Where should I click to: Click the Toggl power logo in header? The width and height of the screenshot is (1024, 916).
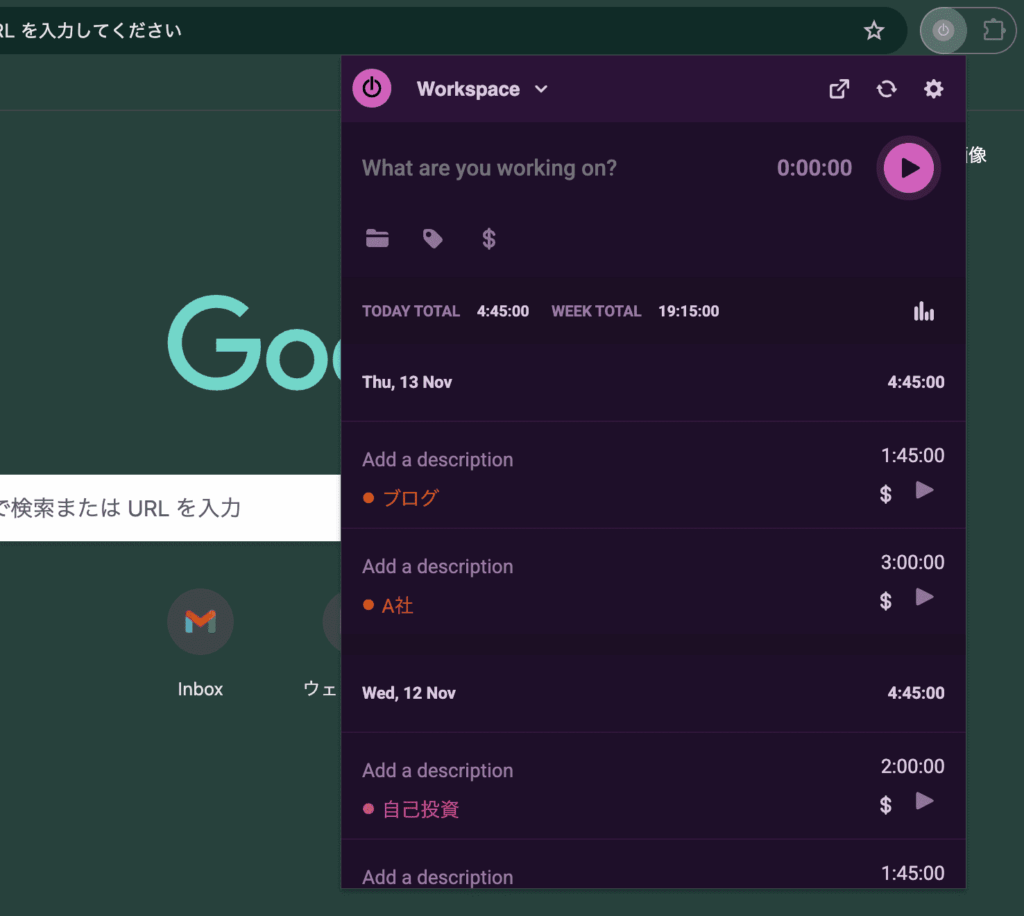372,88
